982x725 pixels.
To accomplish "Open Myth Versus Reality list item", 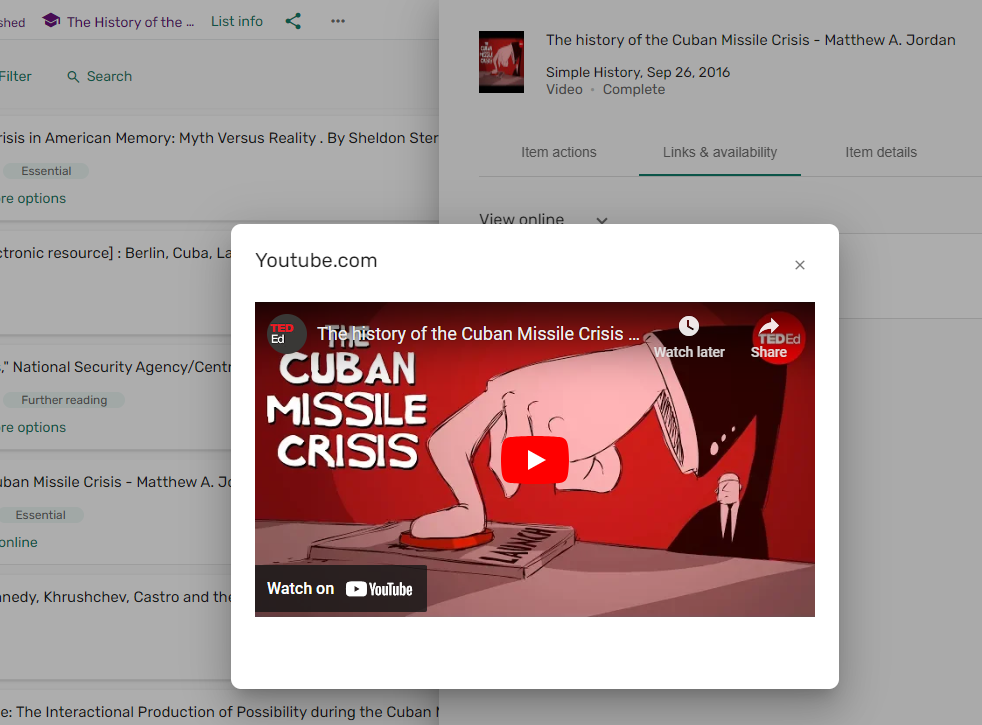I will tap(219, 138).
